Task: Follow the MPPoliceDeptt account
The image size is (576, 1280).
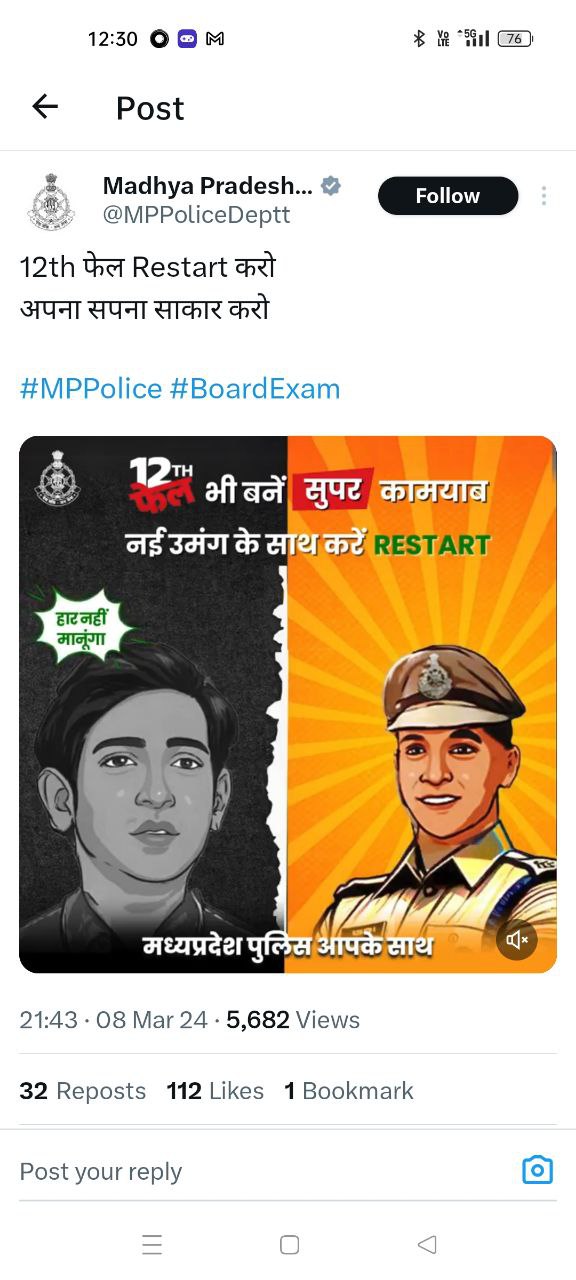Action: point(448,196)
